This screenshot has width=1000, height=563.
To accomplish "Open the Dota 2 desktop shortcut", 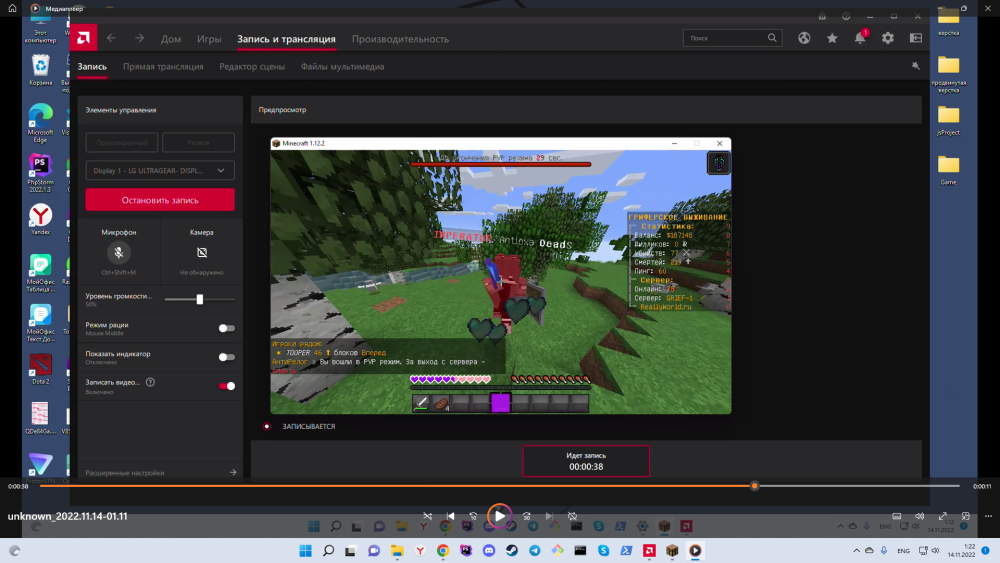I will pos(40,370).
